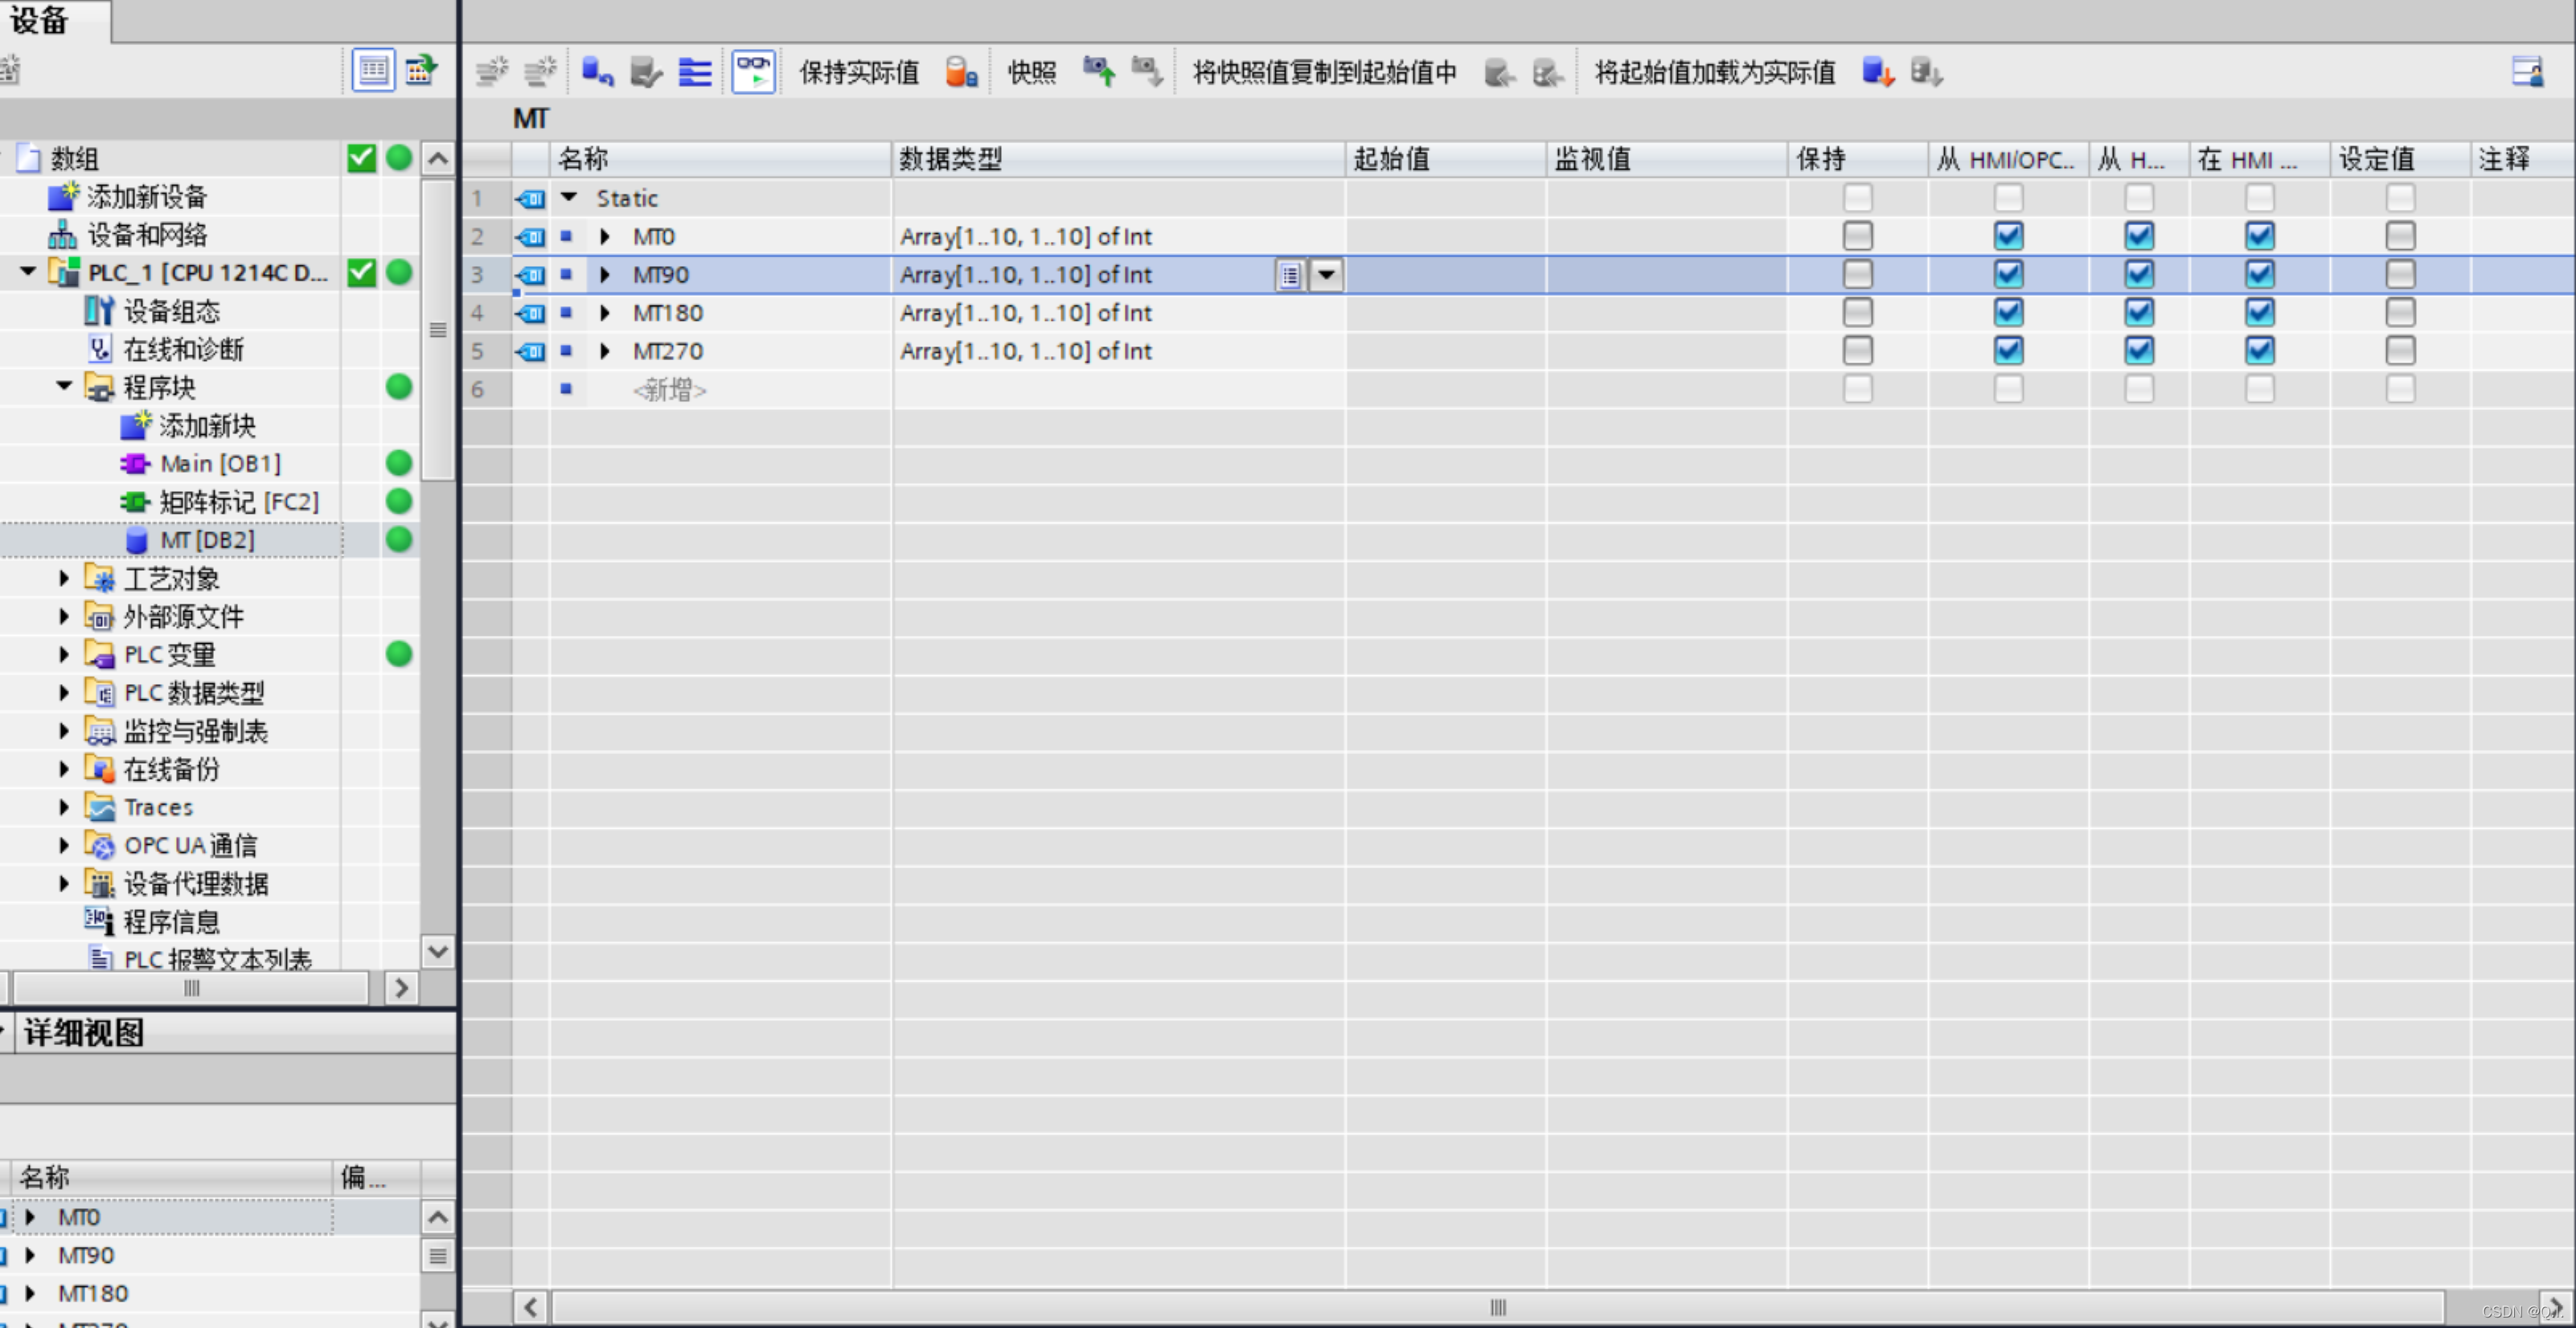The height and width of the screenshot is (1328, 2576).
Task: Uncheck HMI/OPC accessible checkbox for MT180
Action: (x=2008, y=313)
